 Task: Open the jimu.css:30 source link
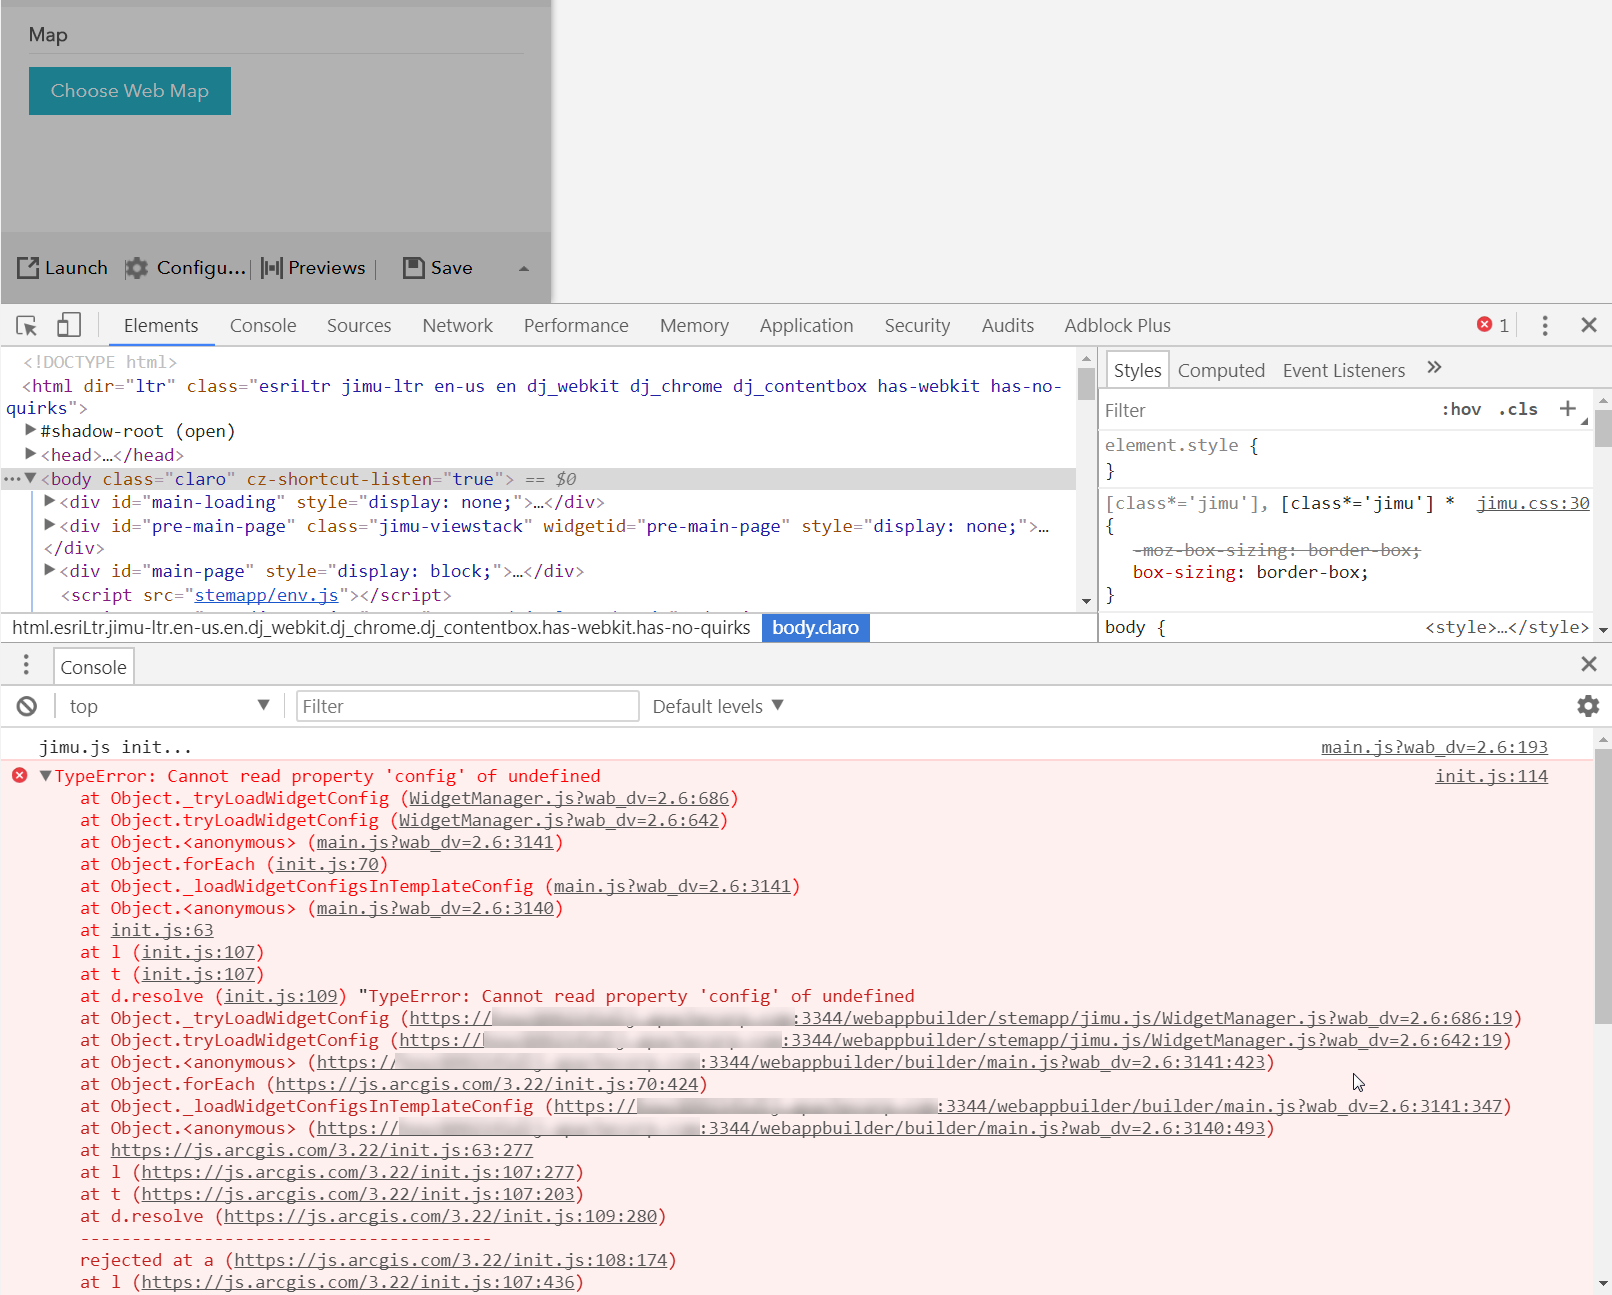coord(1533,503)
